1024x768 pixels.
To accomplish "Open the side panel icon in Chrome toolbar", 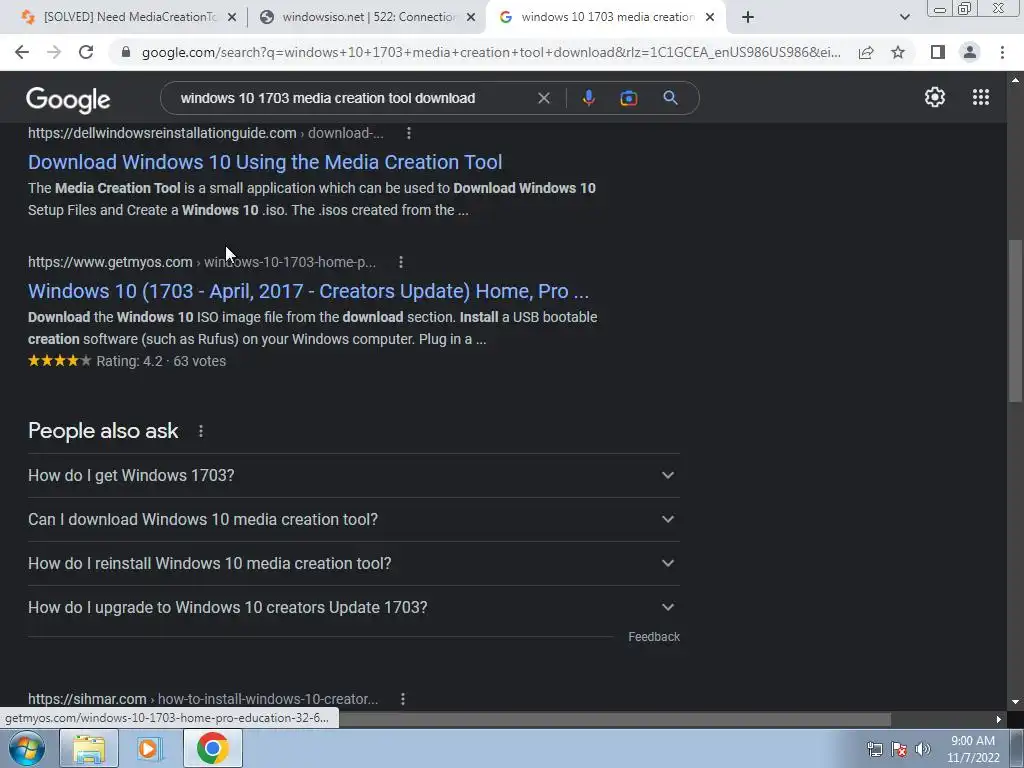I will [x=938, y=52].
